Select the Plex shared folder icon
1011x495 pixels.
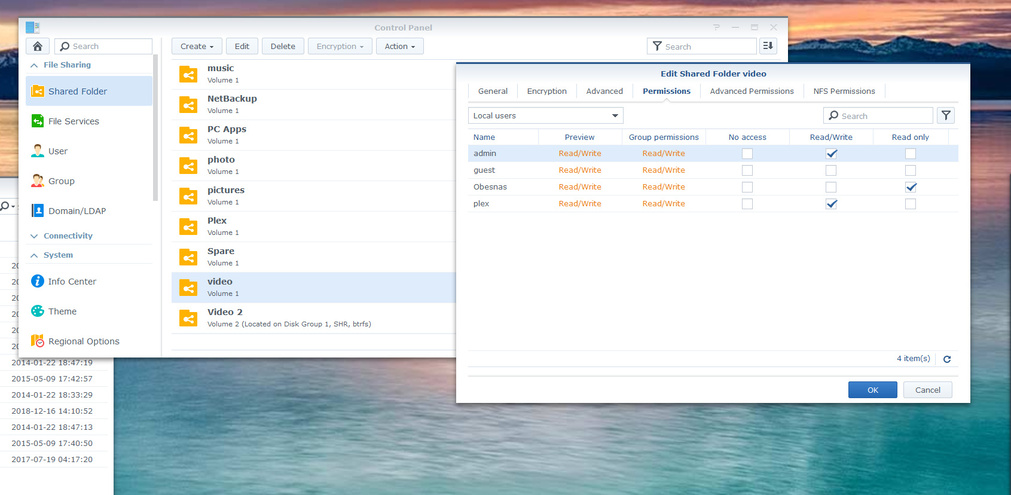188,226
